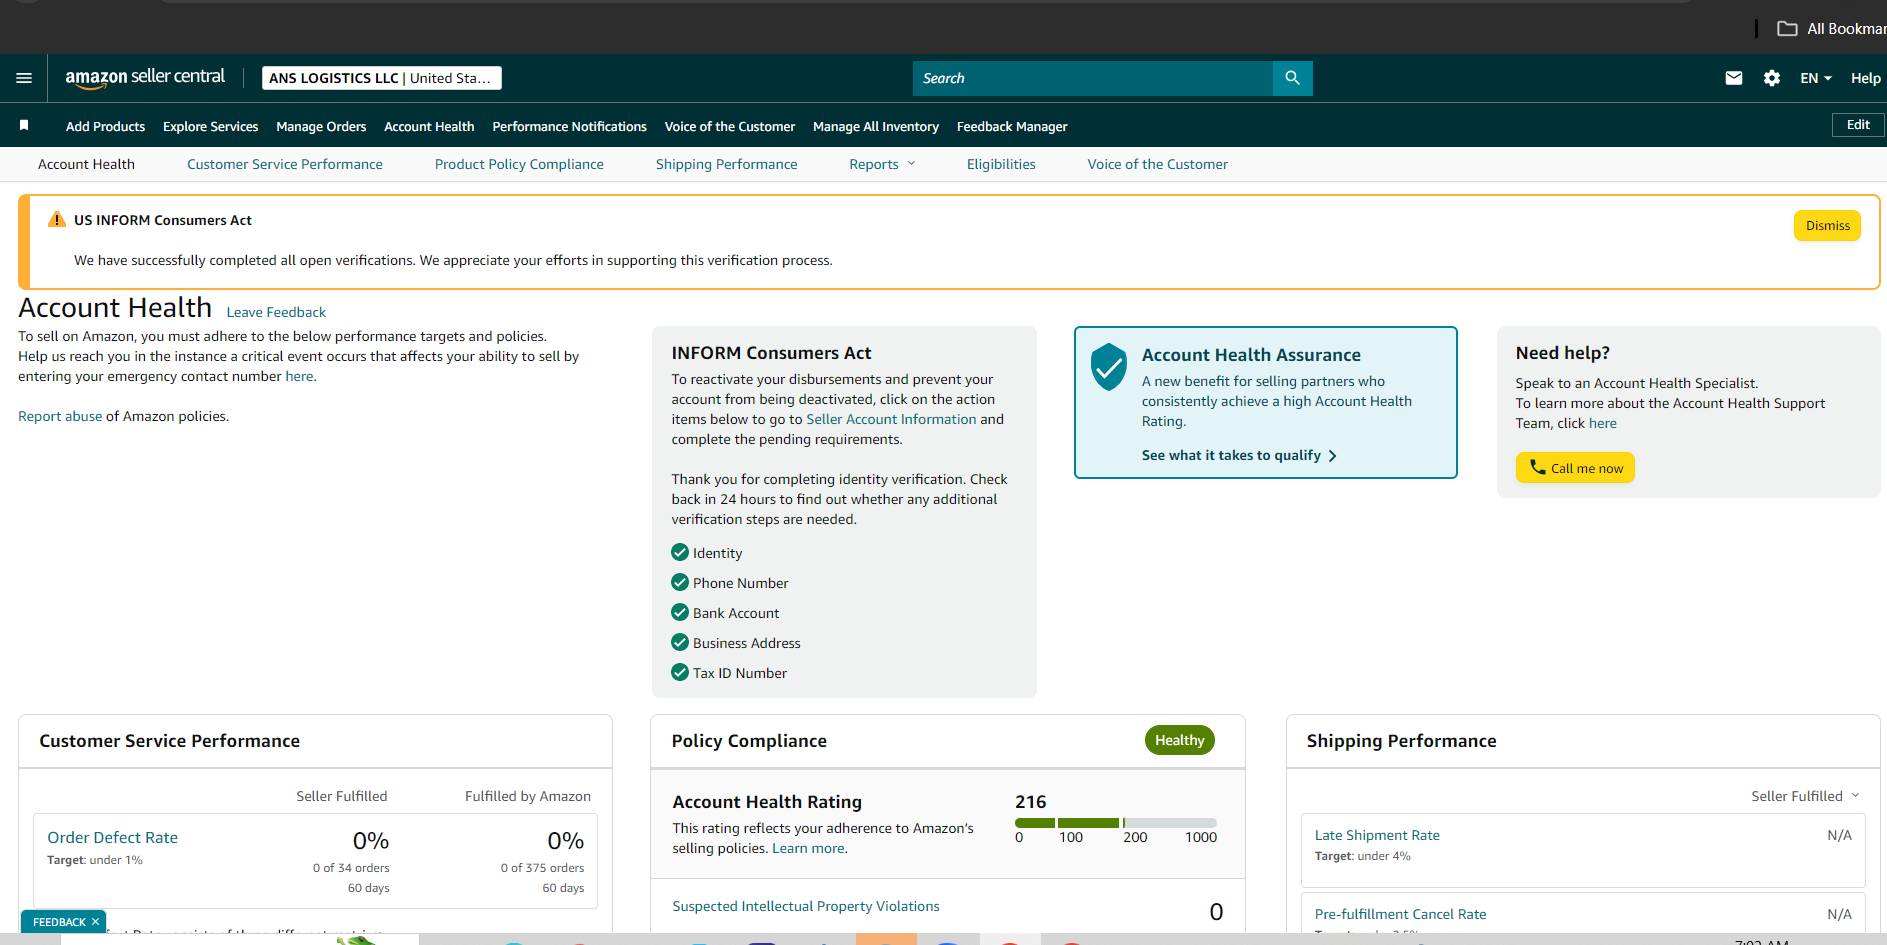The width and height of the screenshot is (1887, 945).
Task: Open the ANS LOGISTICS LLC account switcher
Action: [x=382, y=78]
